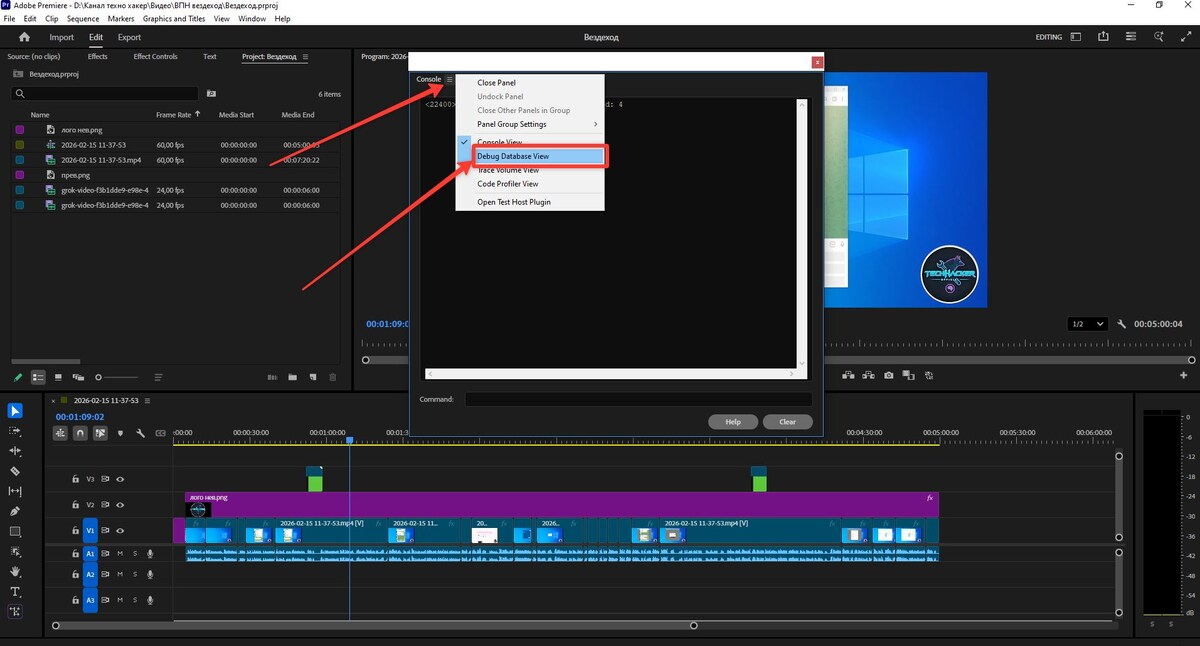
Task: Solo the A2 audio track
Action: [135, 575]
